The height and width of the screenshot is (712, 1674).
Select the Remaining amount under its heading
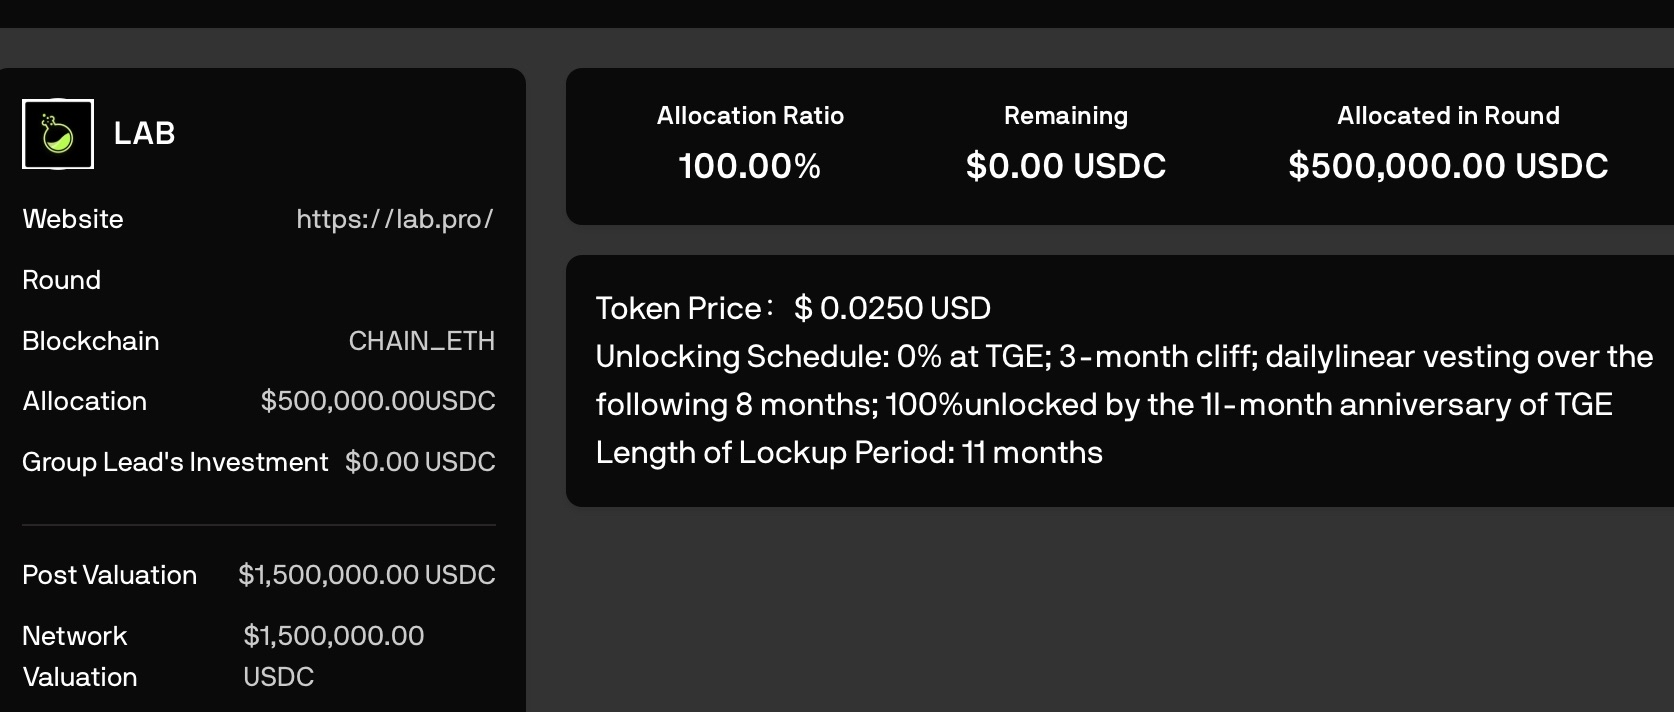pos(1066,166)
